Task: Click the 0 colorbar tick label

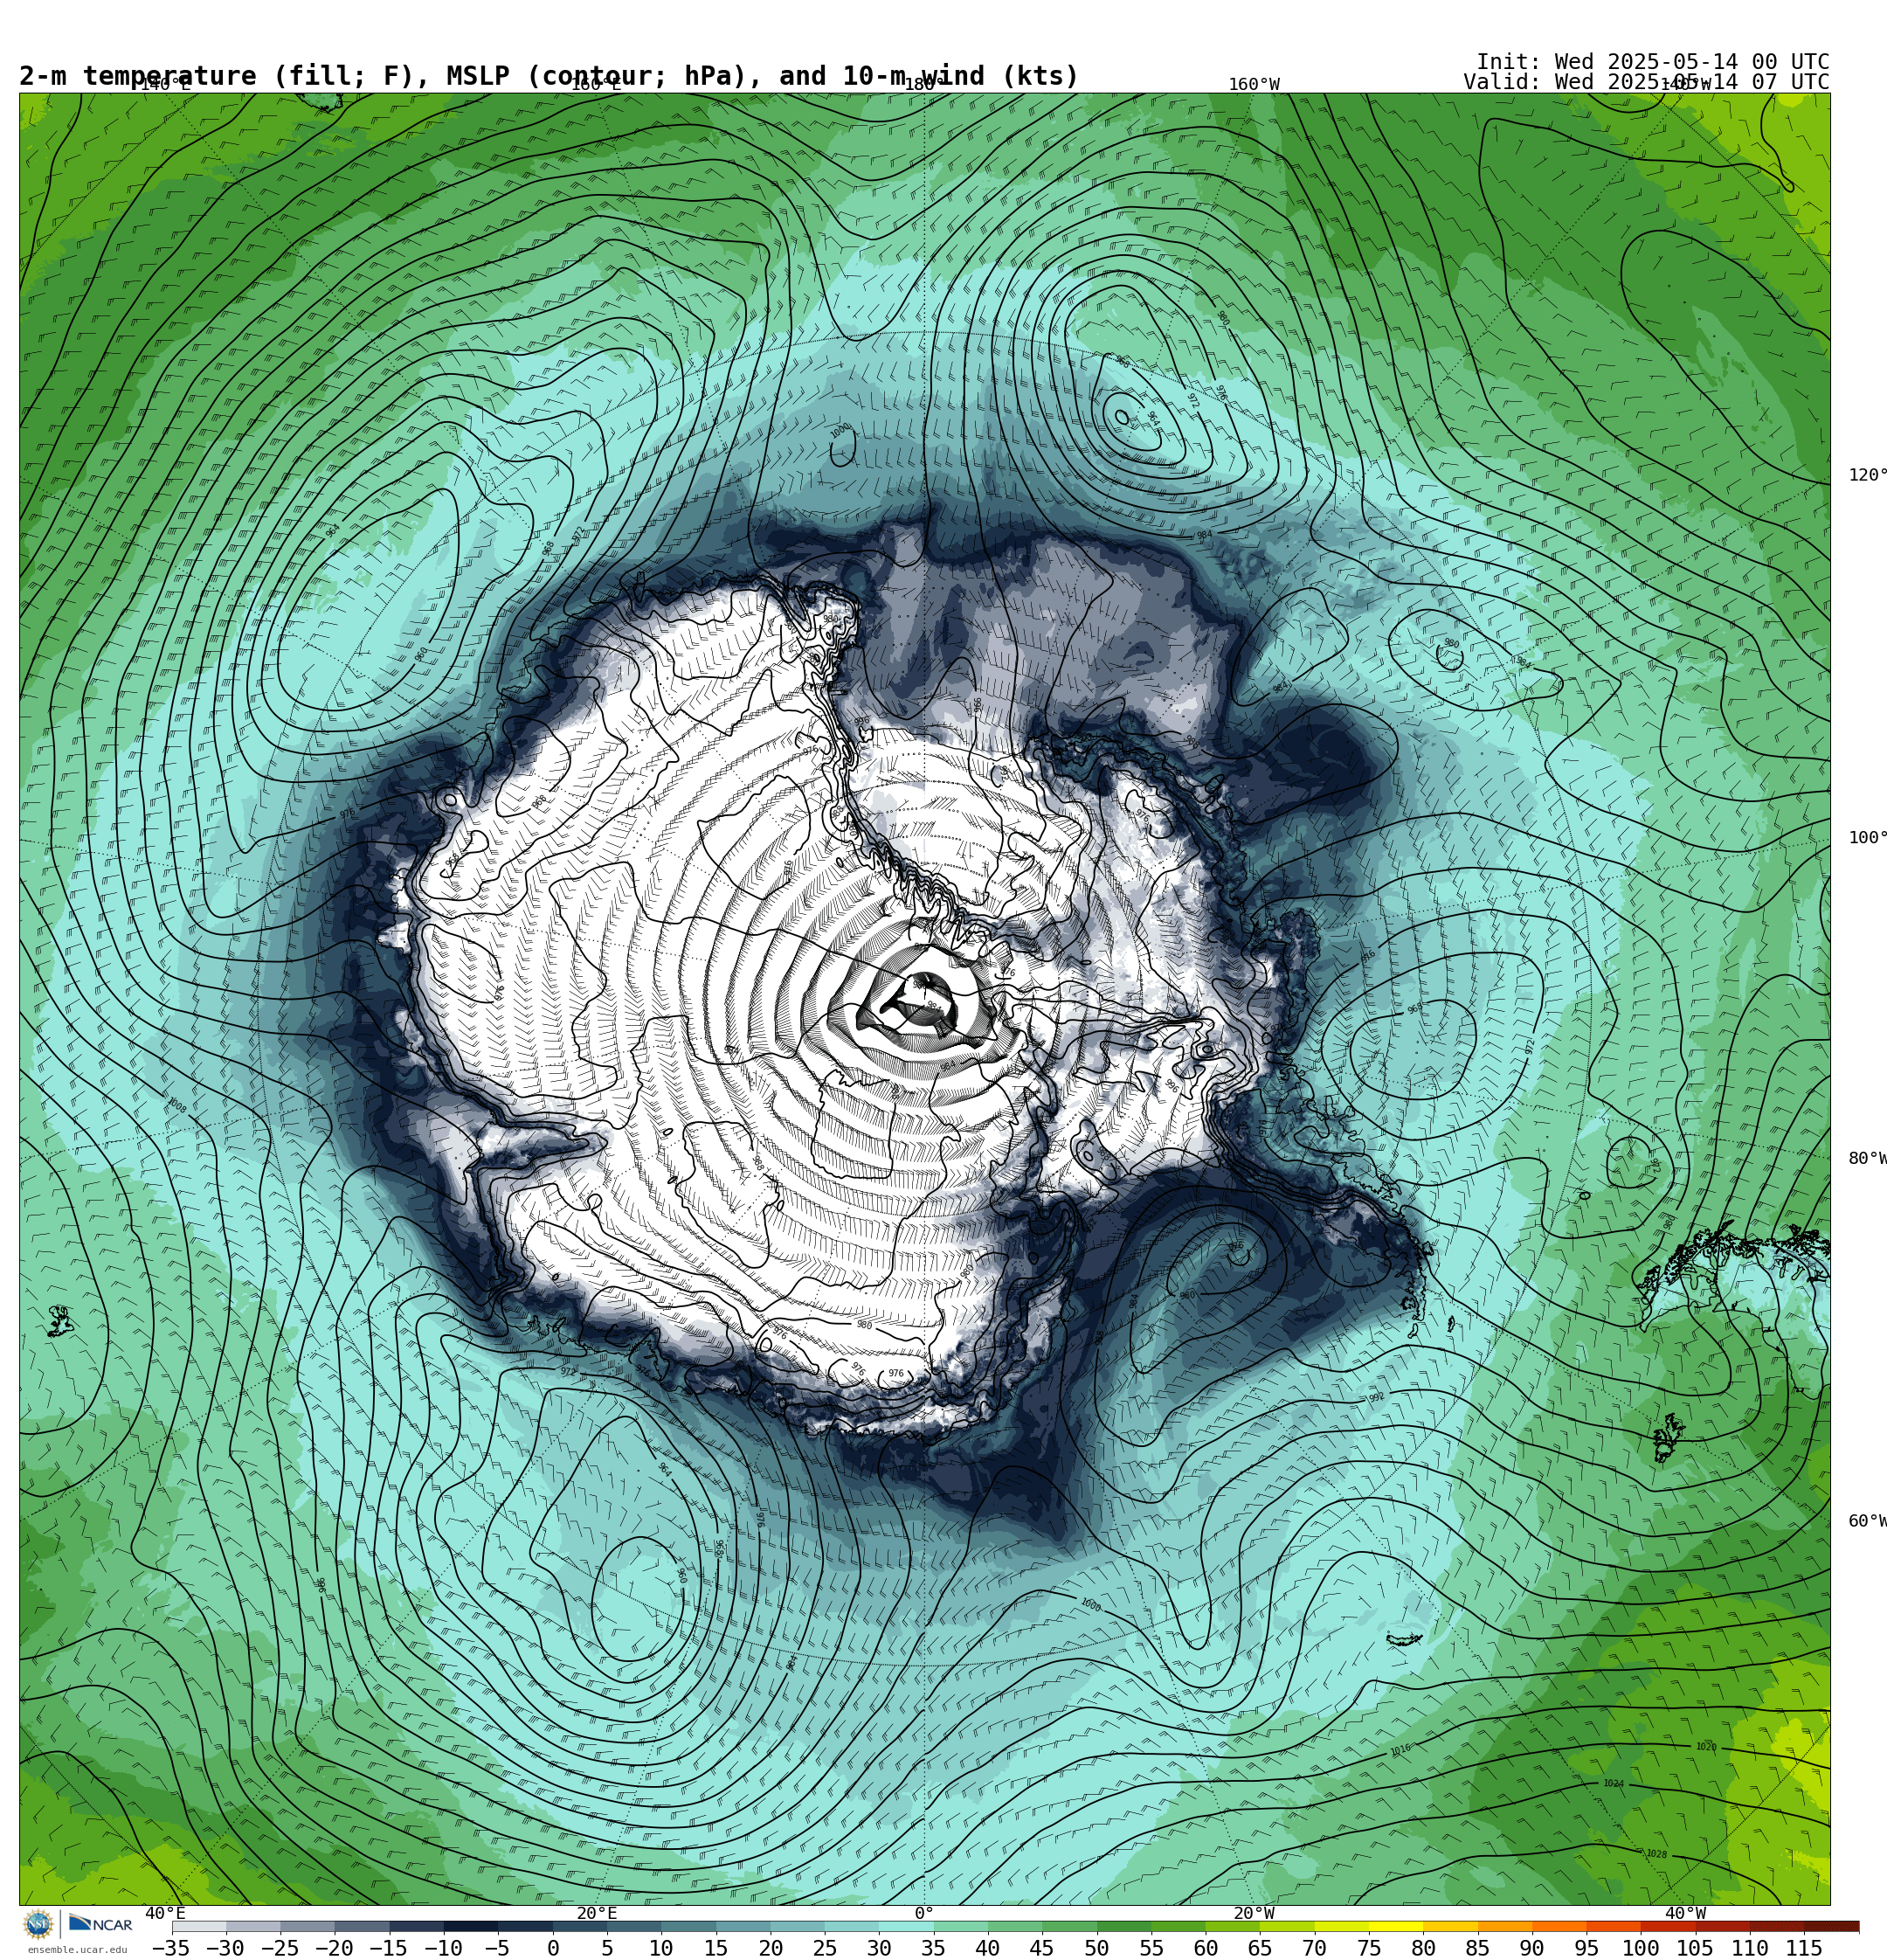Action: coord(553,1948)
